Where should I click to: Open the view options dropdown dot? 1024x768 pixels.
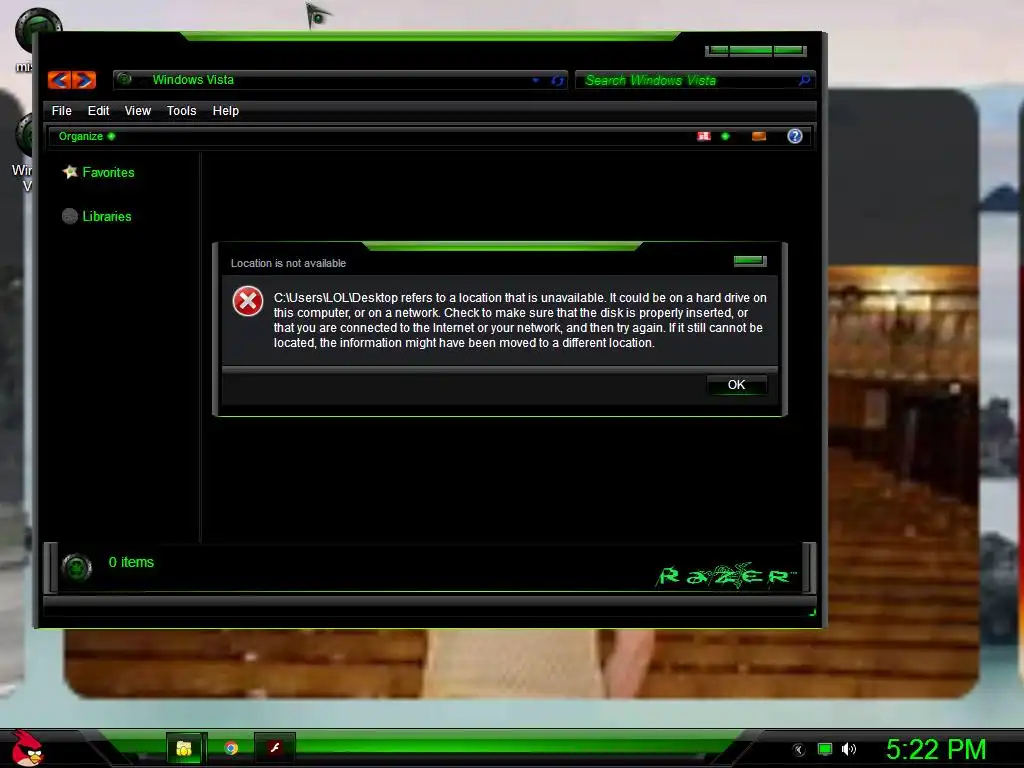725,136
